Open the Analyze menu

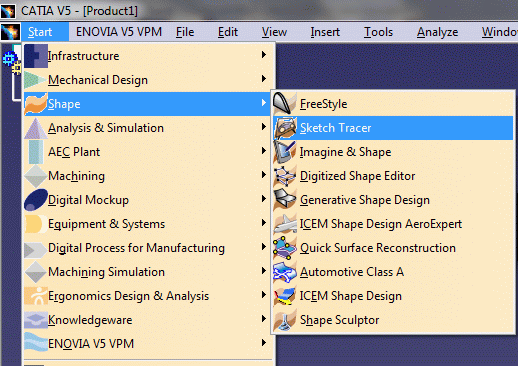point(437,32)
